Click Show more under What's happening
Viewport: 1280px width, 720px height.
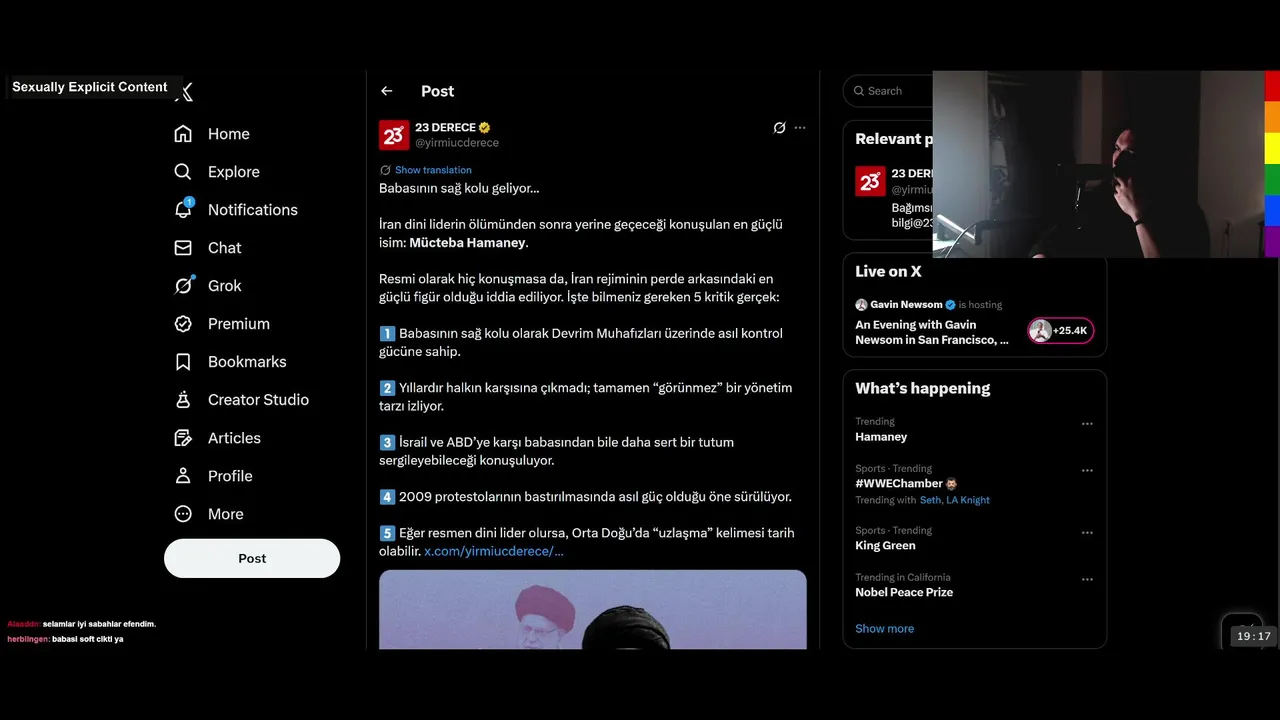884,629
